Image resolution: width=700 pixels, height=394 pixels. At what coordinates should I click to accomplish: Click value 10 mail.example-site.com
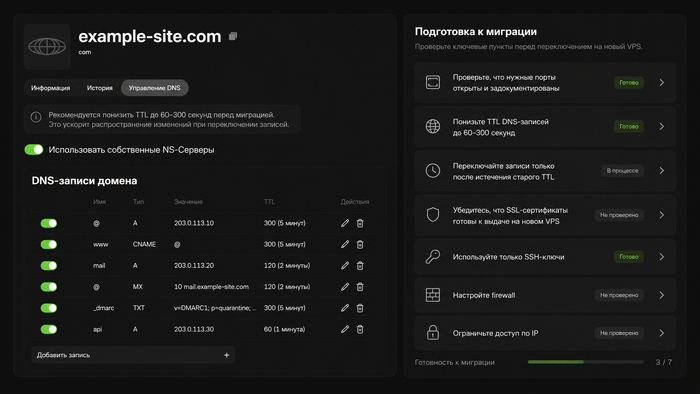pyautogui.click(x=211, y=286)
